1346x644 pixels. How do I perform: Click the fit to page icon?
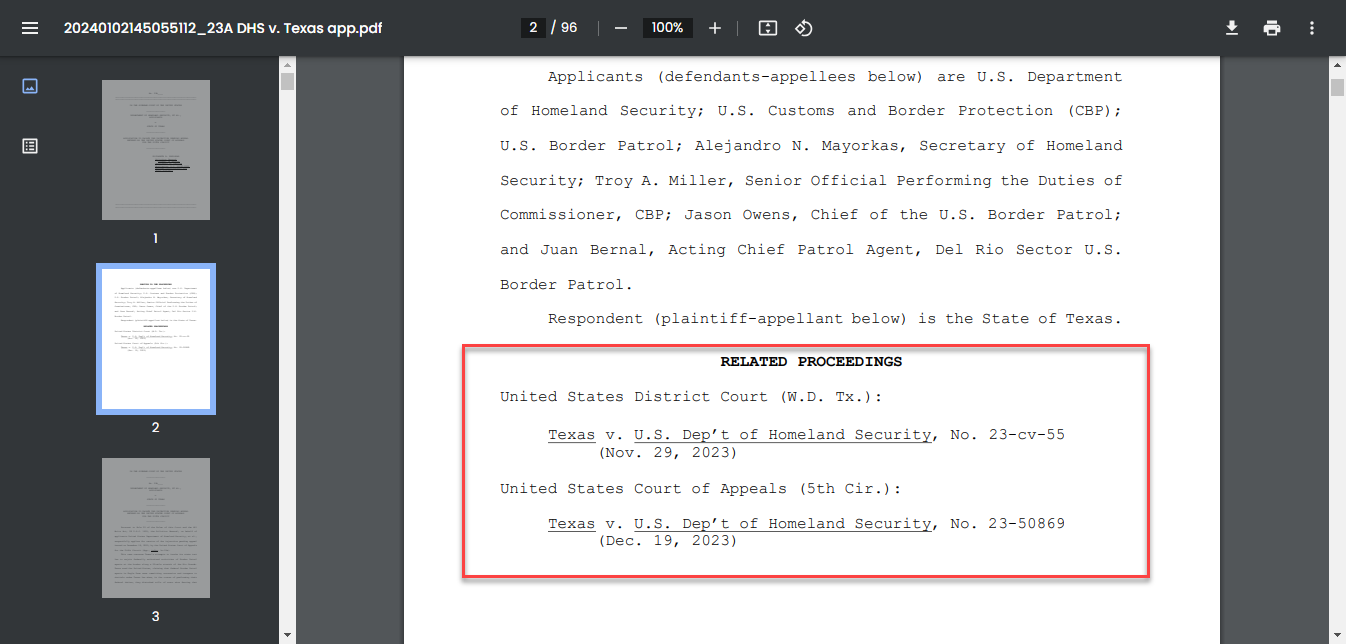pyautogui.click(x=767, y=28)
